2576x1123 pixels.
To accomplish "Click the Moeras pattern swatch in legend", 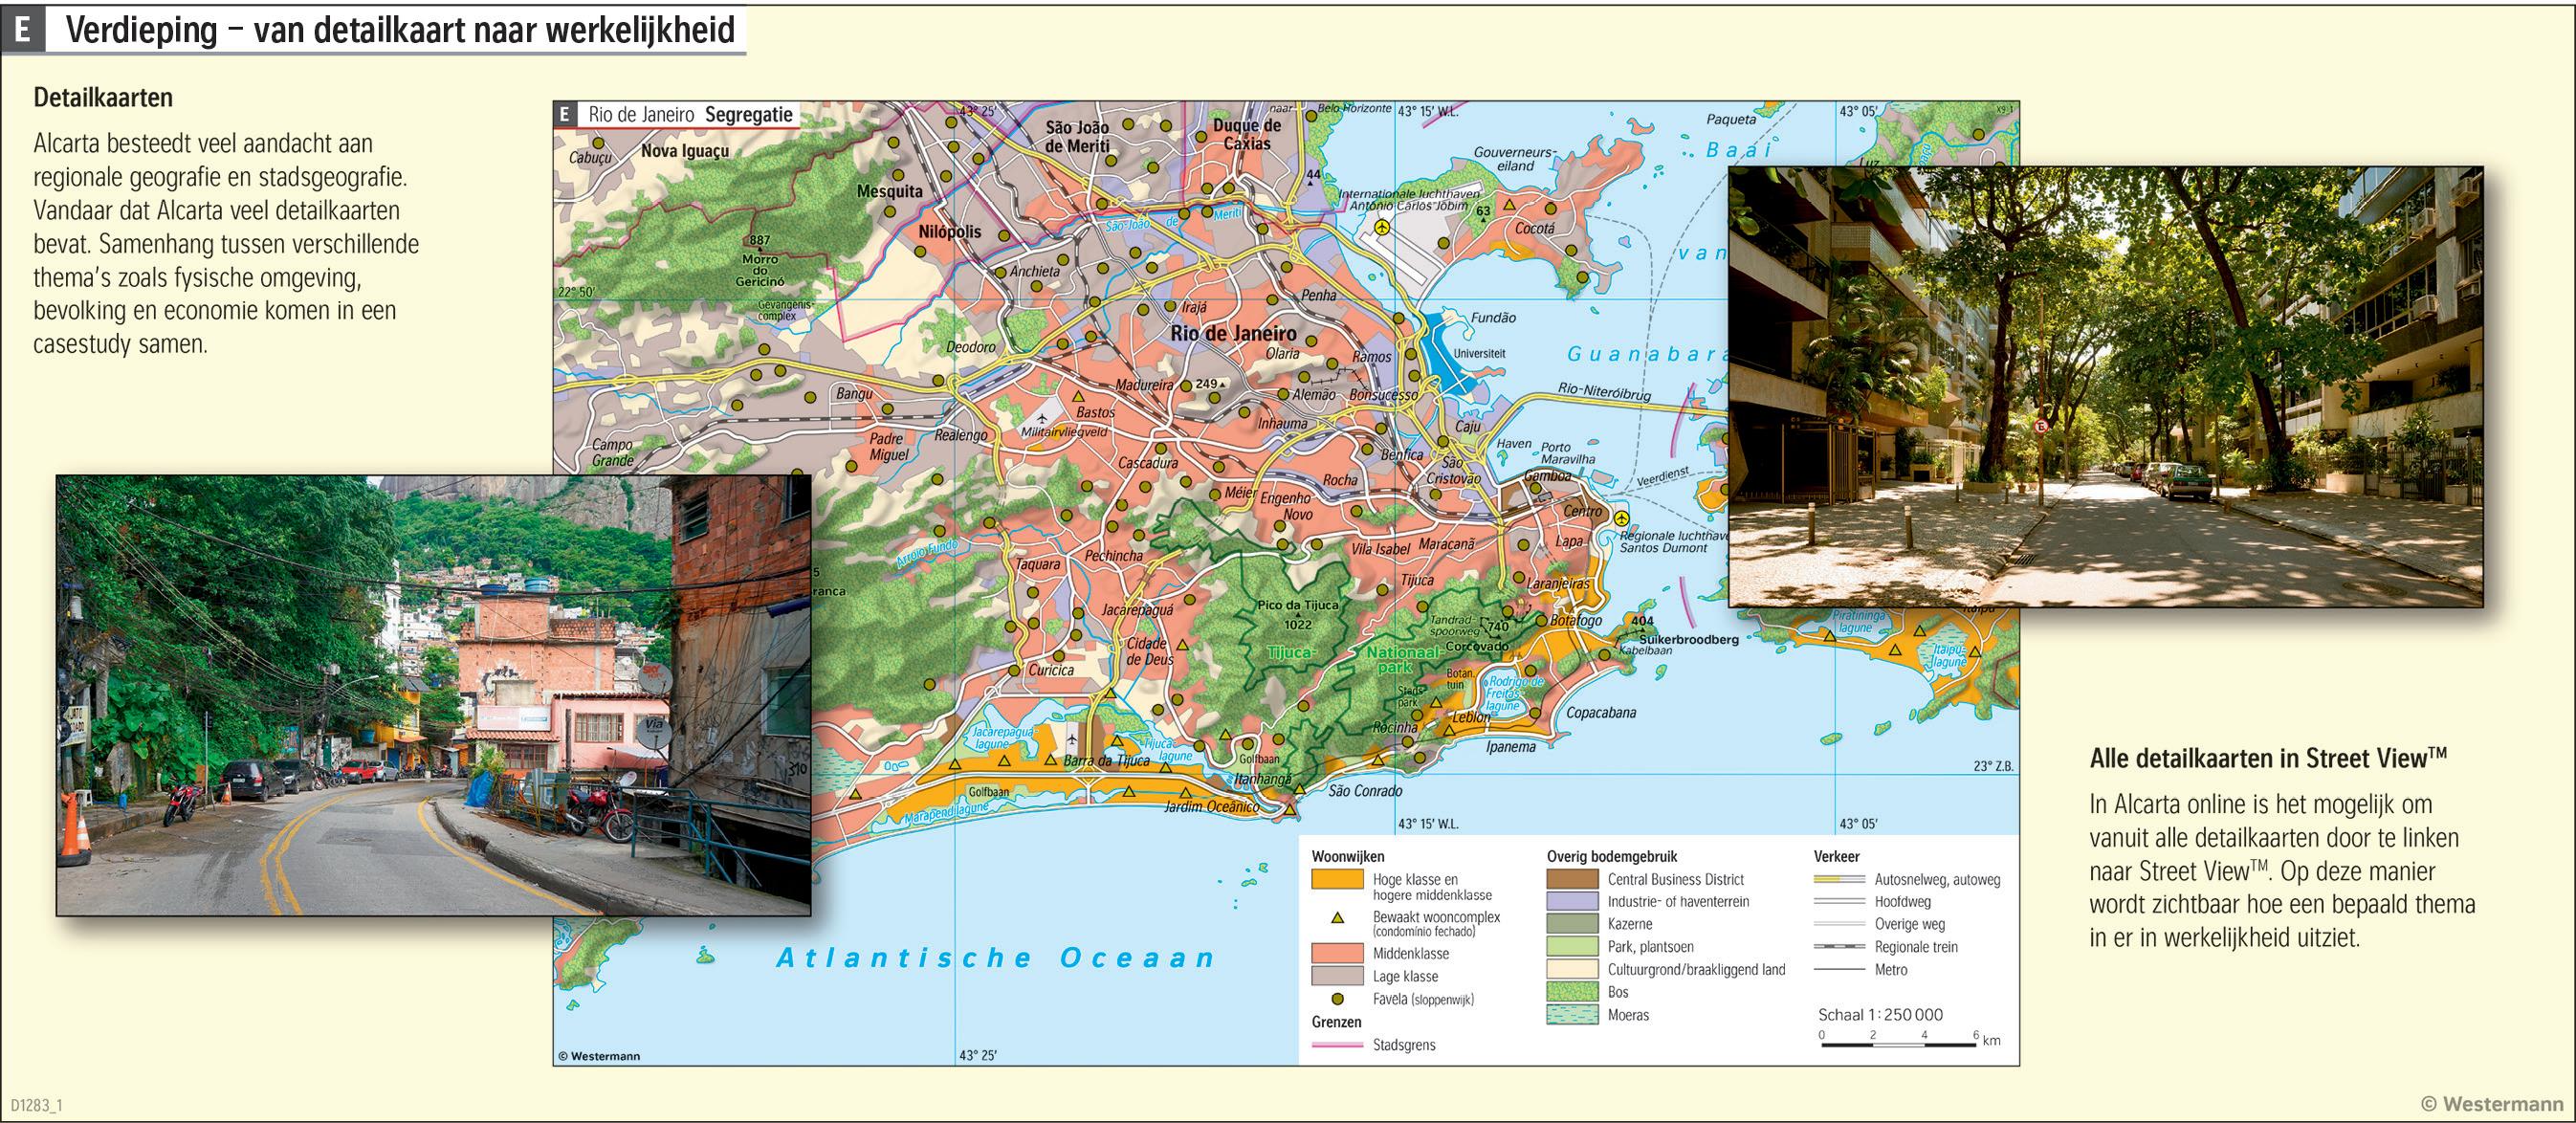I will click(x=1572, y=1015).
